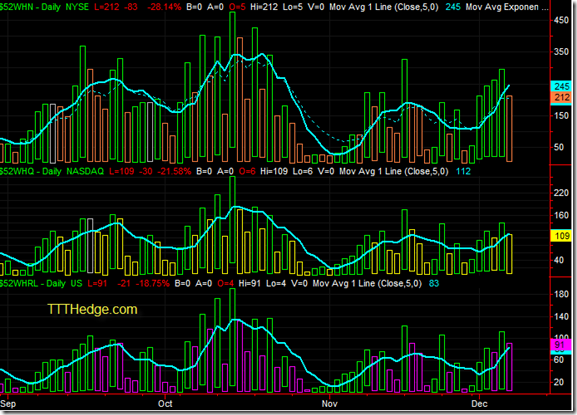
Task: Click the -30 net change in NASDAQ header
Action: (146, 171)
